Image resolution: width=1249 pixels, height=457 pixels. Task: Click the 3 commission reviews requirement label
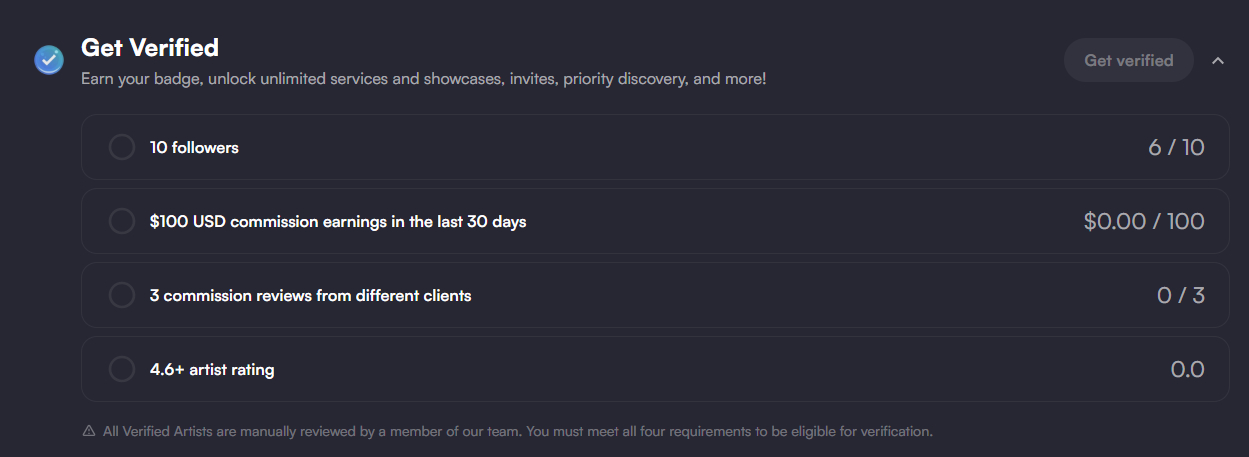310,295
